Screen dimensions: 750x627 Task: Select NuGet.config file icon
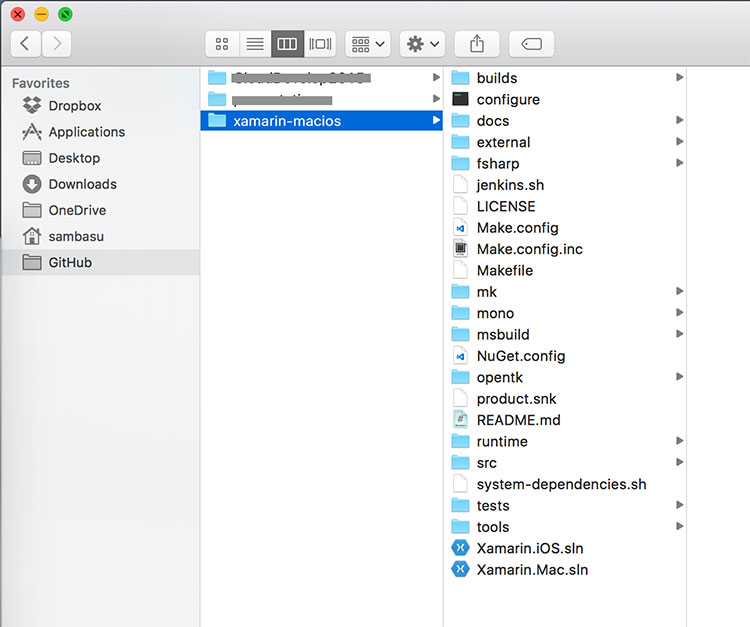click(x=460, y=356)
